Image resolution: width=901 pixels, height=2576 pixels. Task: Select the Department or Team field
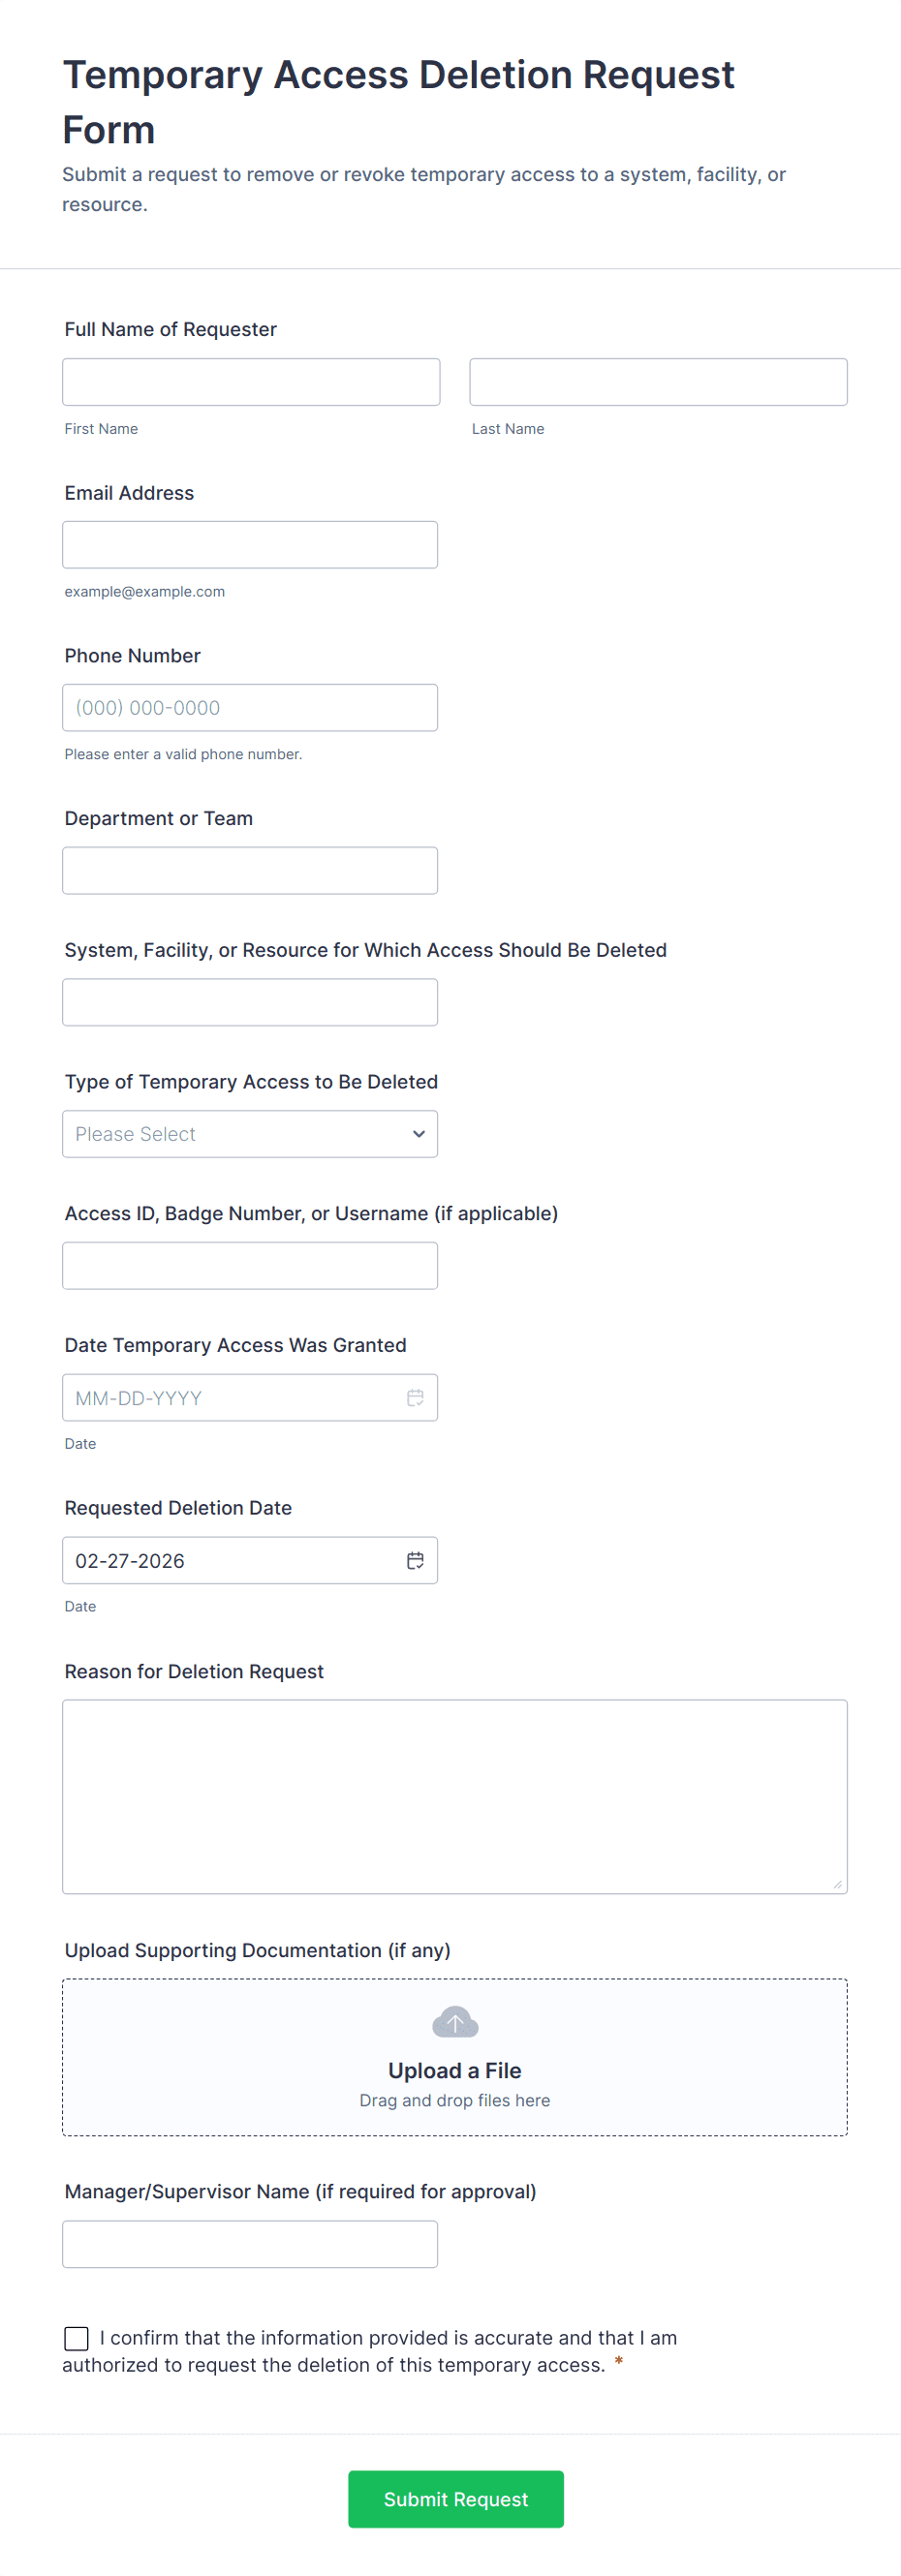(x=250, y=869)
